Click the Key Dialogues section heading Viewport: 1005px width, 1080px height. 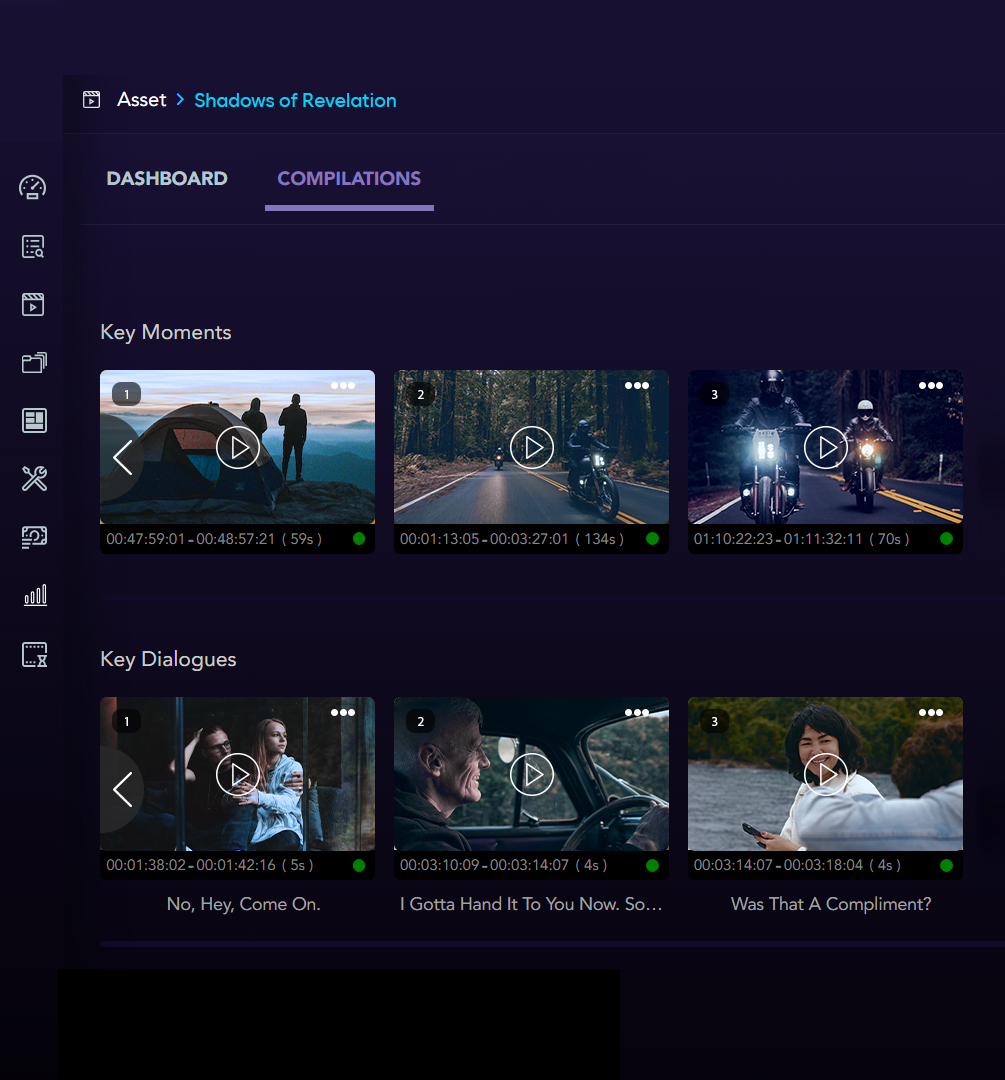pyautogui.click(x=168, y=659)
